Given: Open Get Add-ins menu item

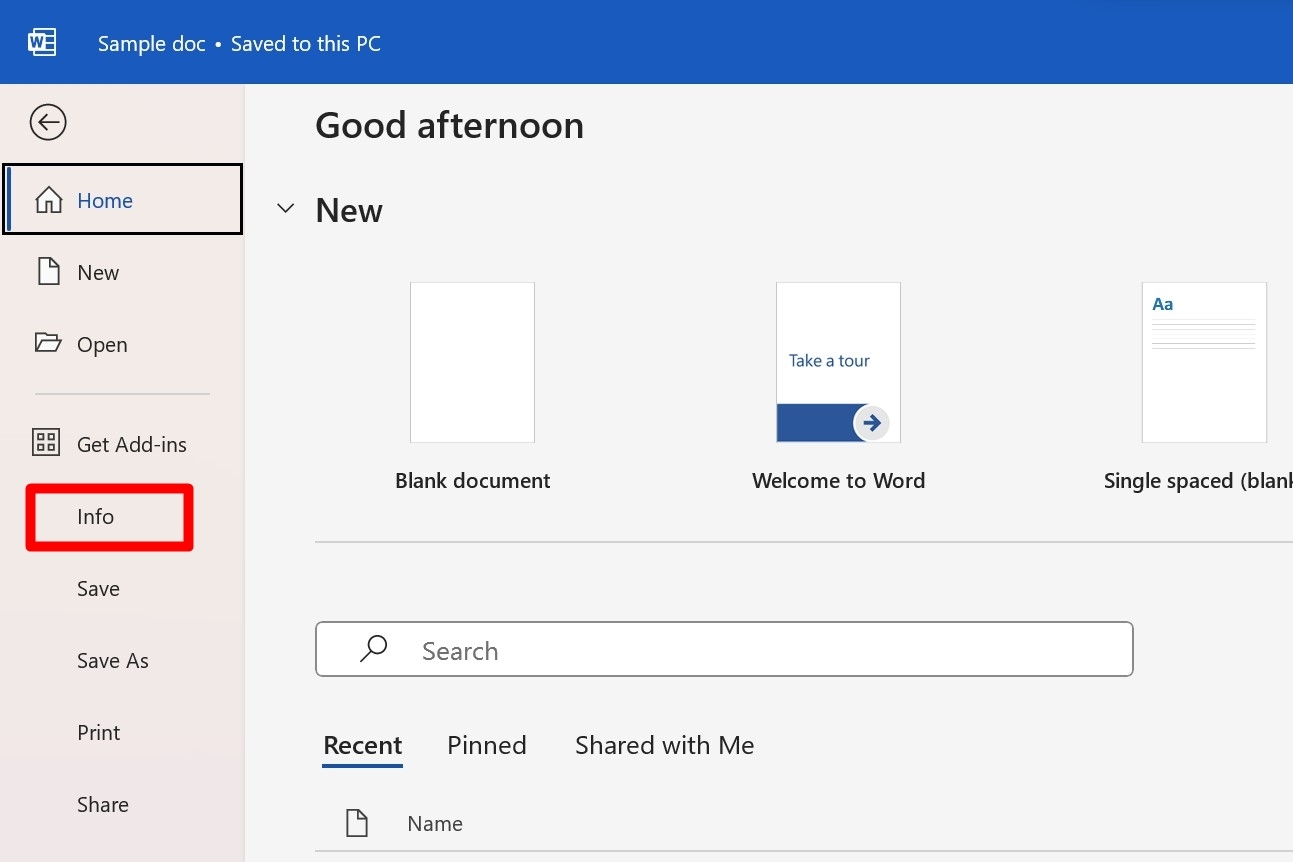Looking at the screenshot, I should click(132, 444).
